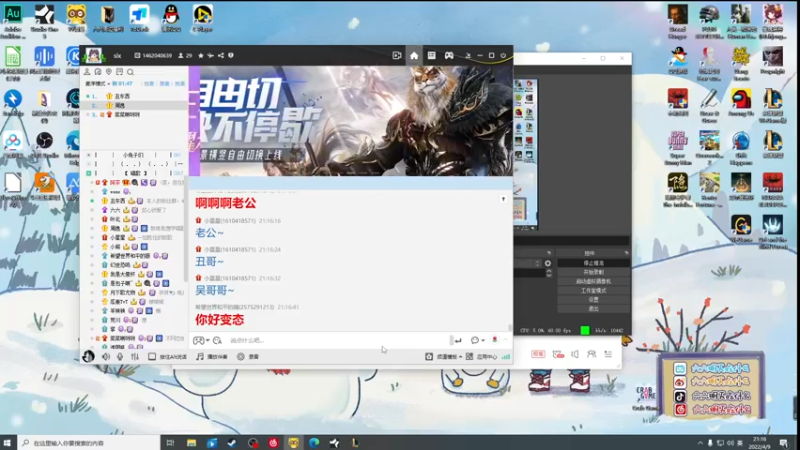Open the audio mixer sliders icon
Image resolution: width=800 pixels, height=450 pixels.
tap(135, 357)
